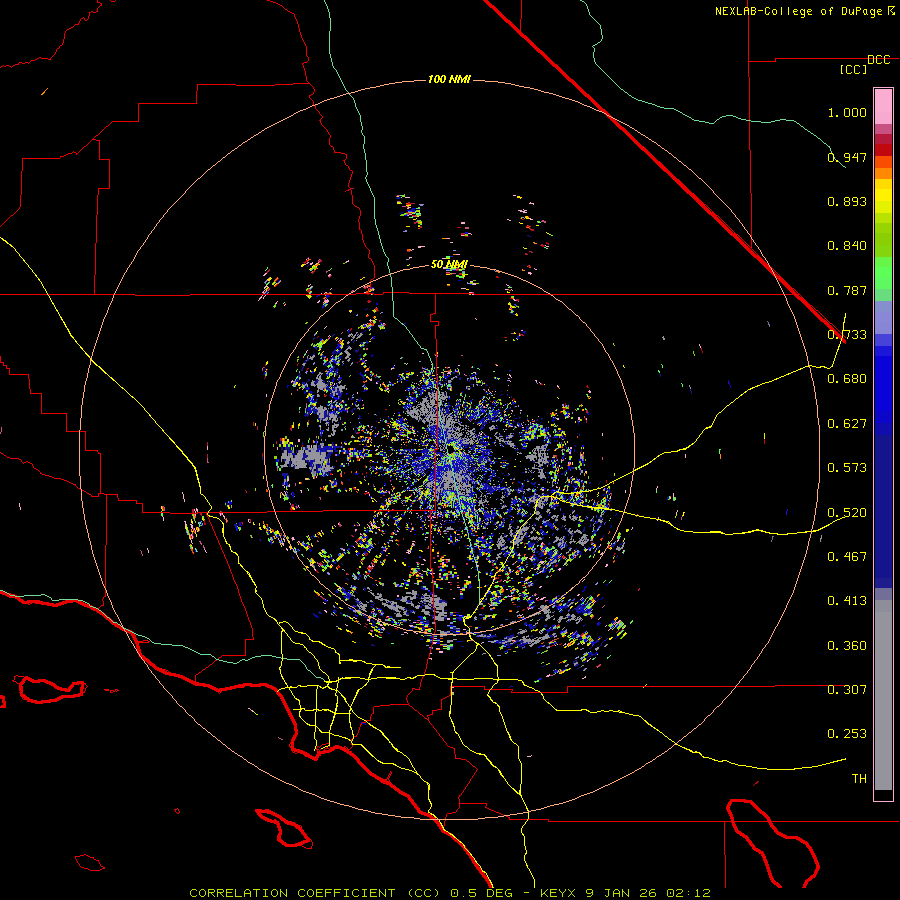Viewport: 900px width, 900px height.
Task: Pick the gray color bar segment
Action: 883,695
